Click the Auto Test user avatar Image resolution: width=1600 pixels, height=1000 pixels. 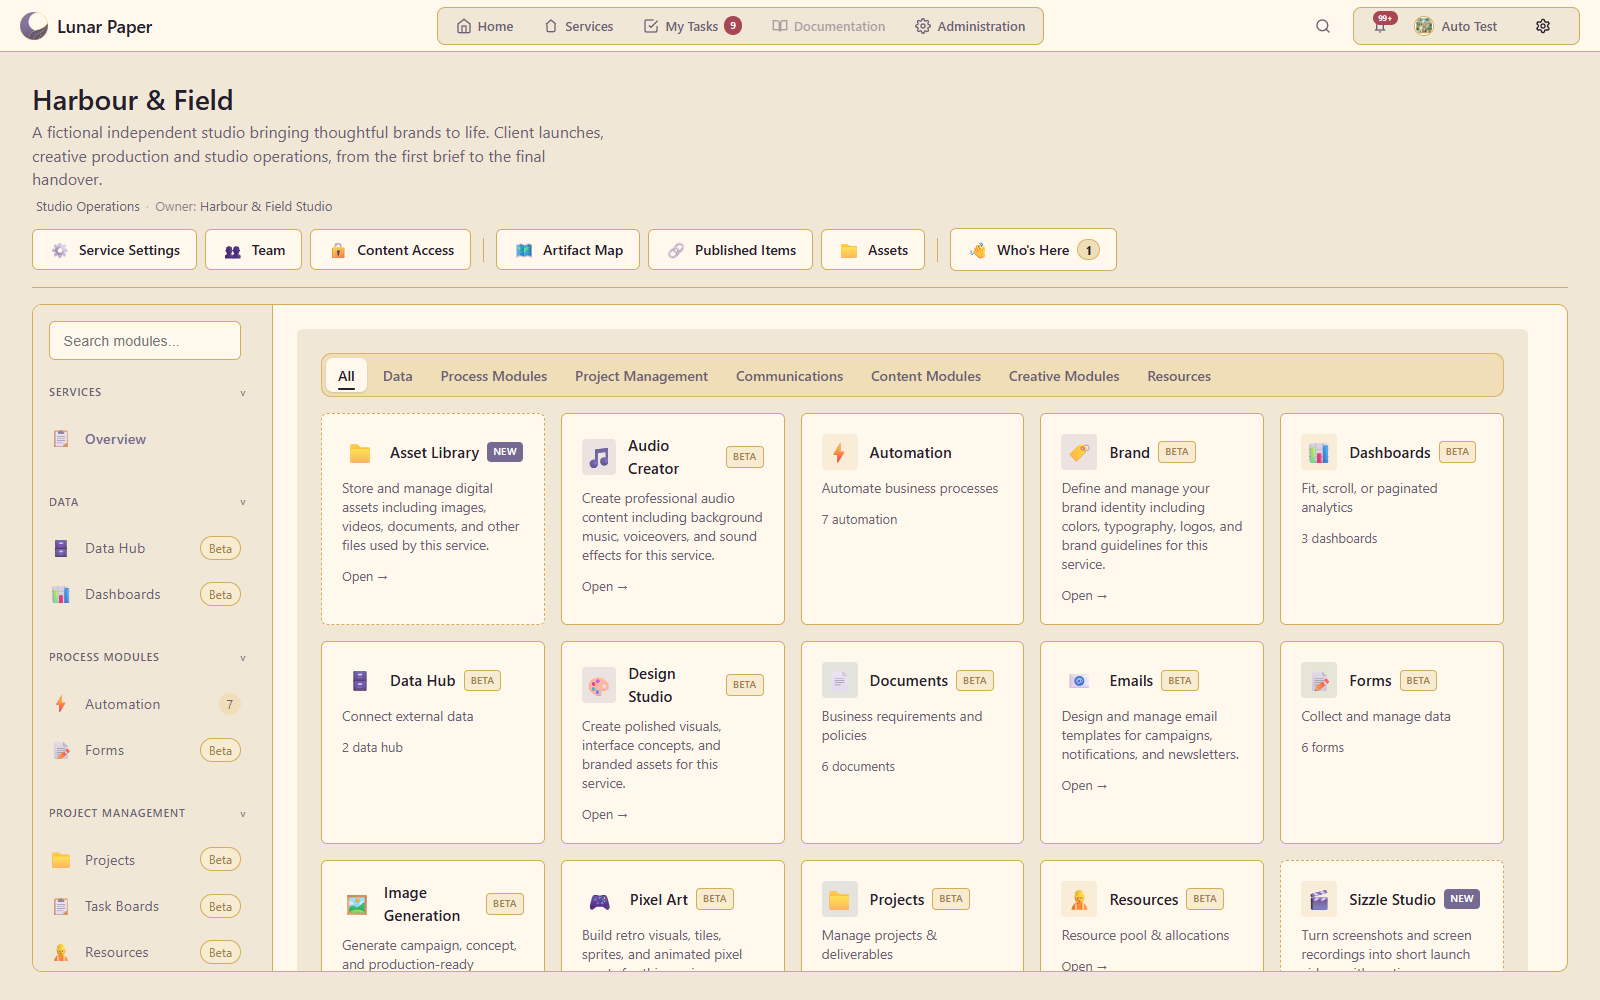[x=1424, y=26]
